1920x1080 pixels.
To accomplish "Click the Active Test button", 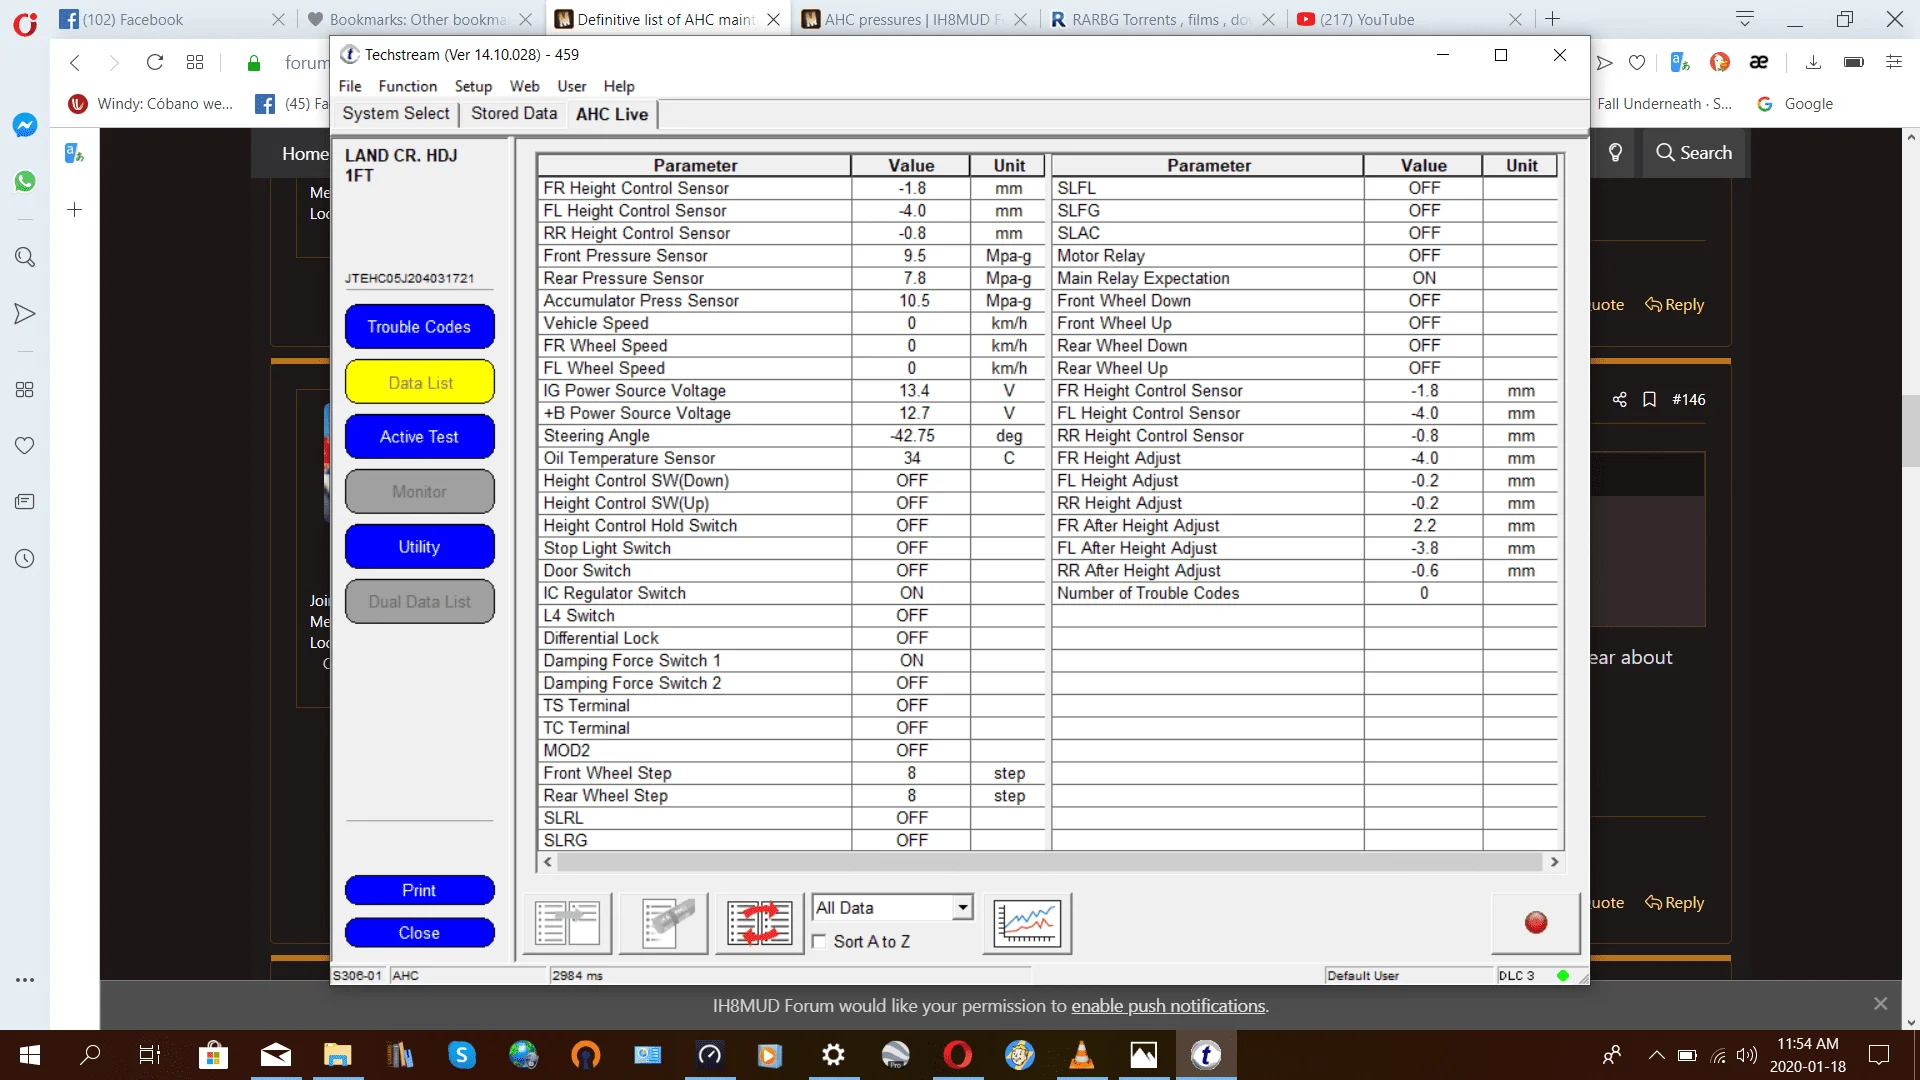I will pyautogui.click(x=419, y=437).
